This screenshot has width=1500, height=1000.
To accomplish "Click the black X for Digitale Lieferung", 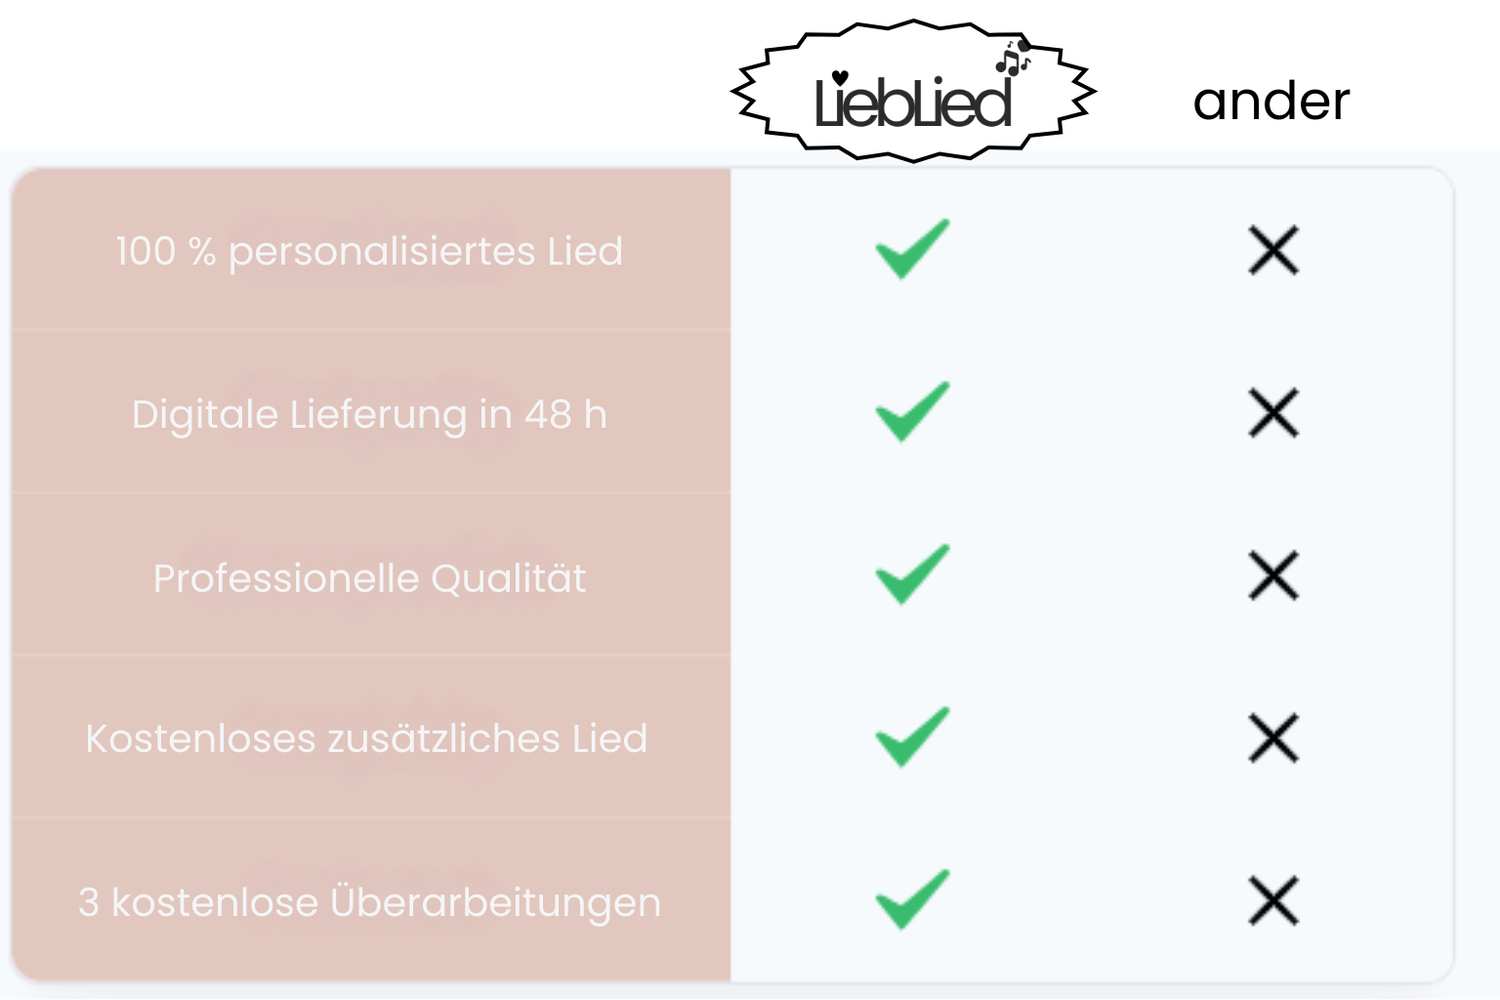I will click(x=1273, y=413).
